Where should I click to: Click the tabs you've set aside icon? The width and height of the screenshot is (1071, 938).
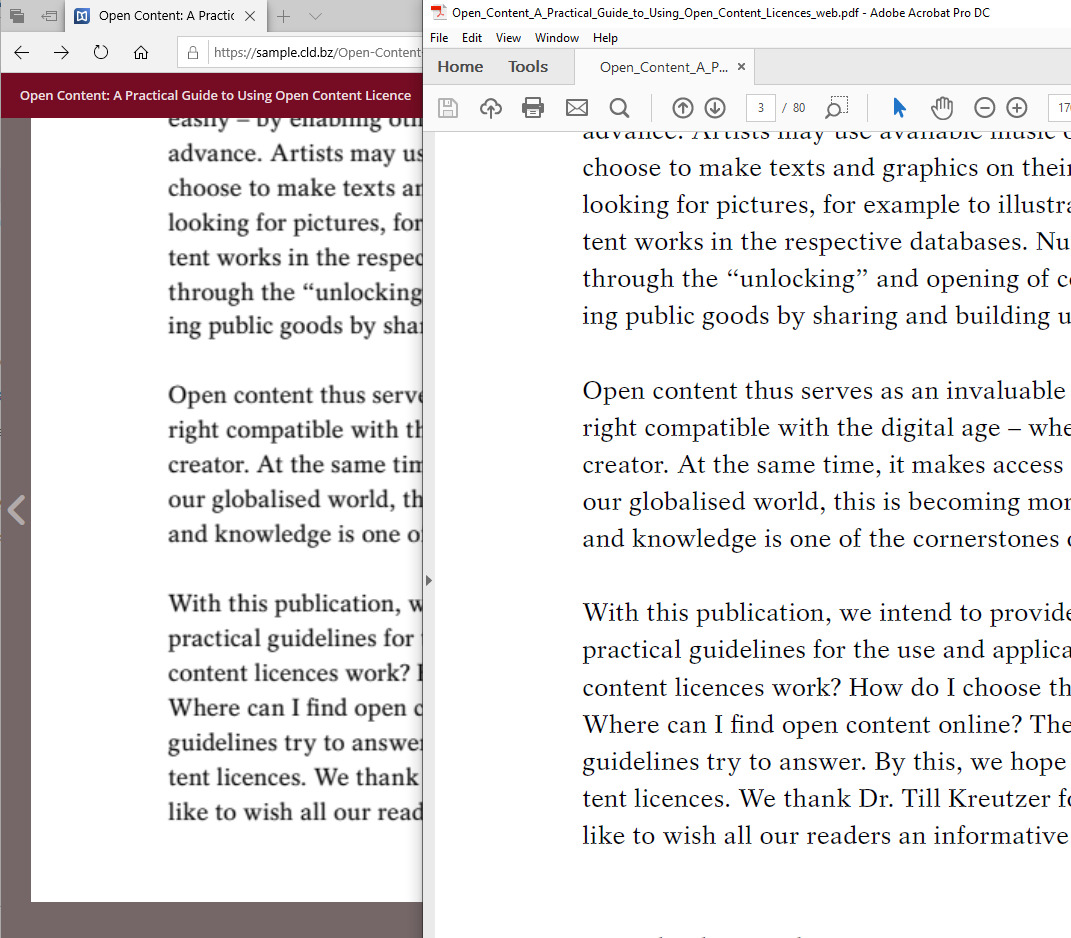coord(17,16)
